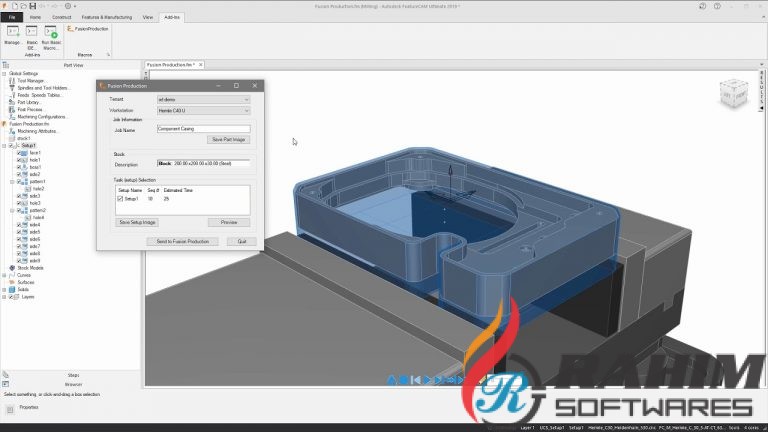Image resolution: width=768 pixels, height=432 pixels.
Task: Toggle the hole1 feature checkbox
Action: (19, 160)
